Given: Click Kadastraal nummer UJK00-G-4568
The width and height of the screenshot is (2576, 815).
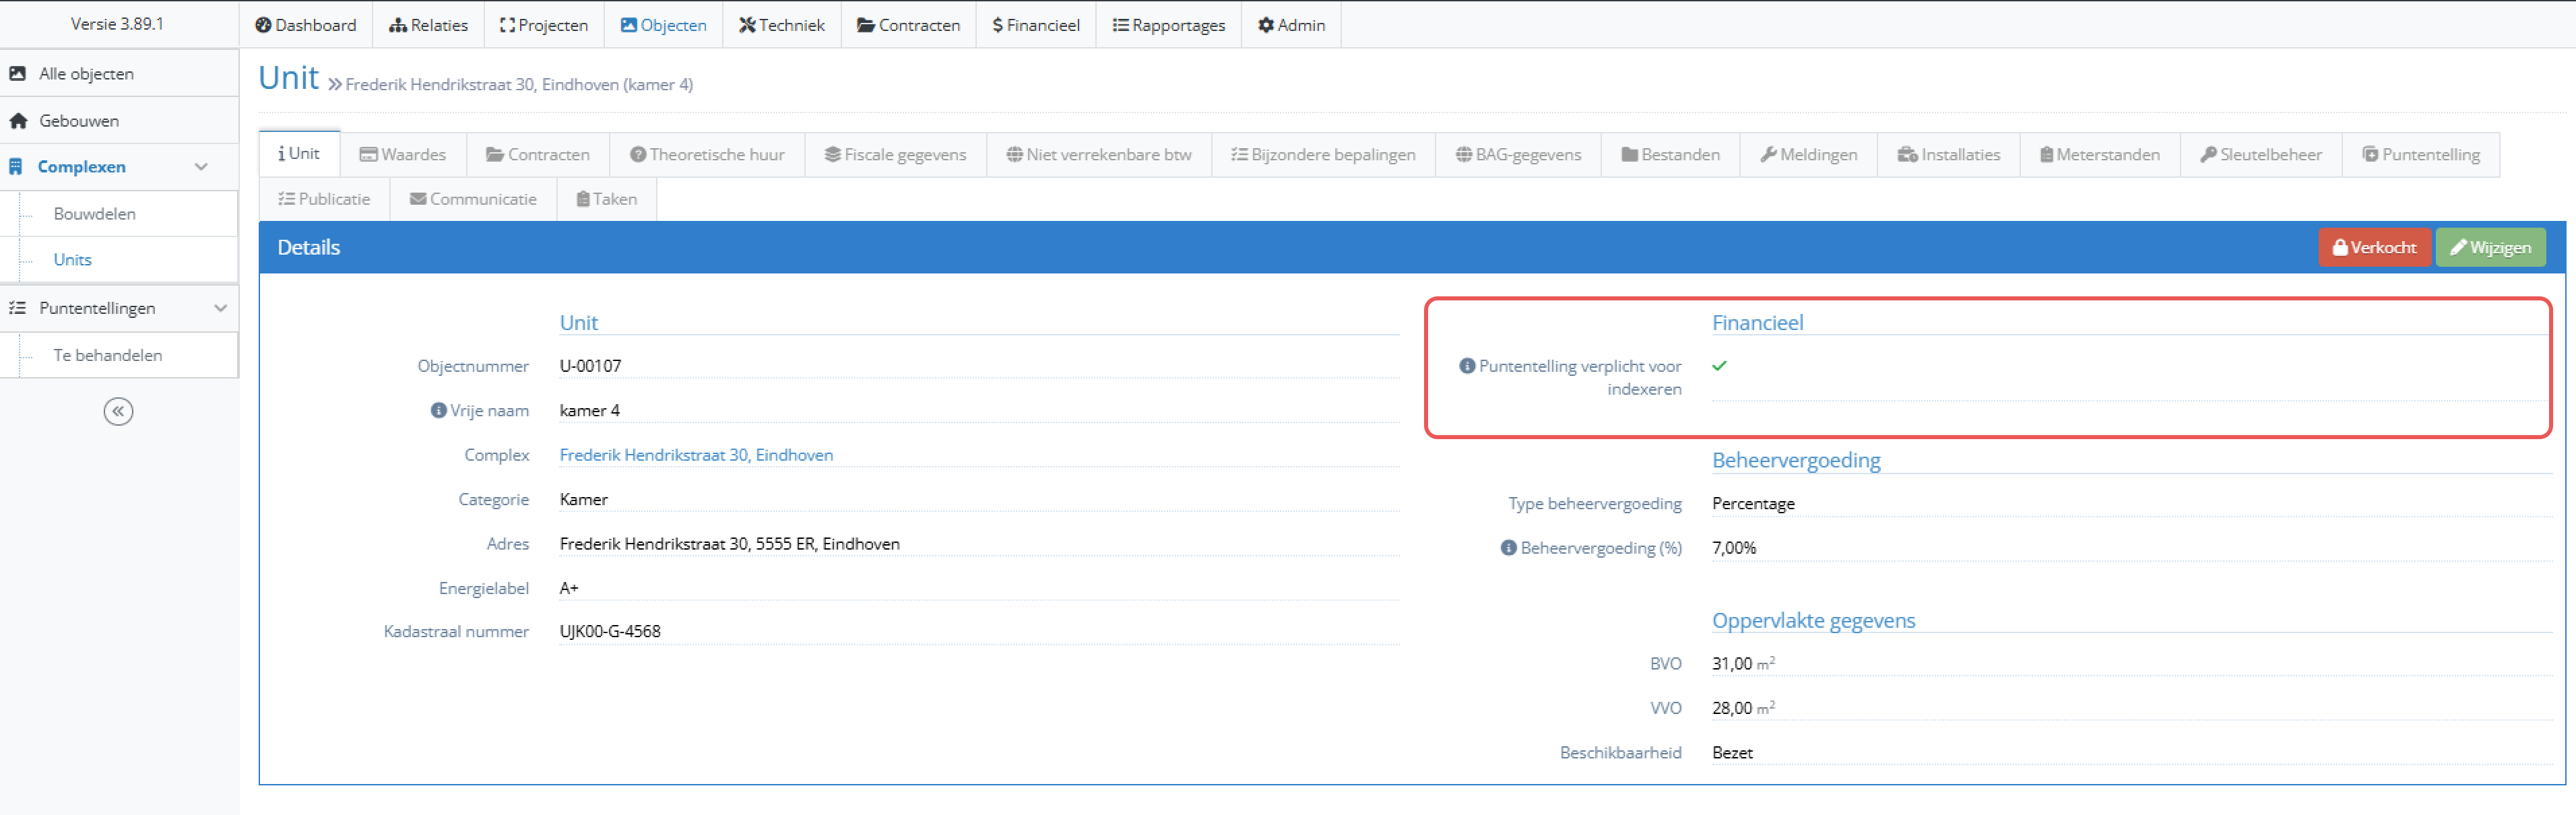Looking at the screenshot, I should pyautogui.click(x=610, y=631).
